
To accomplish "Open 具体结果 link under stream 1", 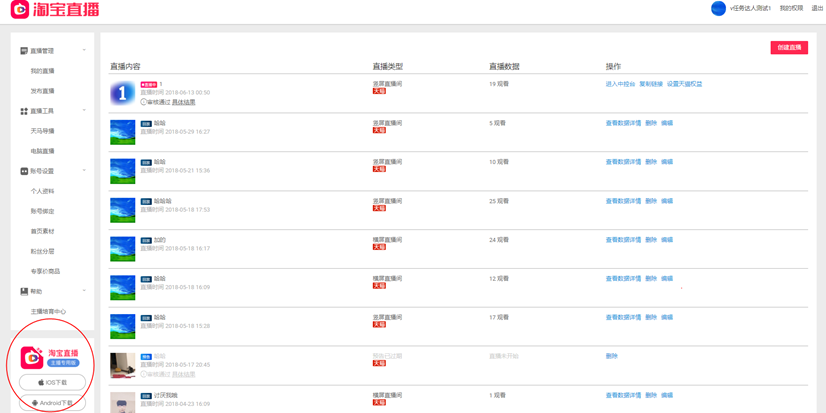I will 184,102.
